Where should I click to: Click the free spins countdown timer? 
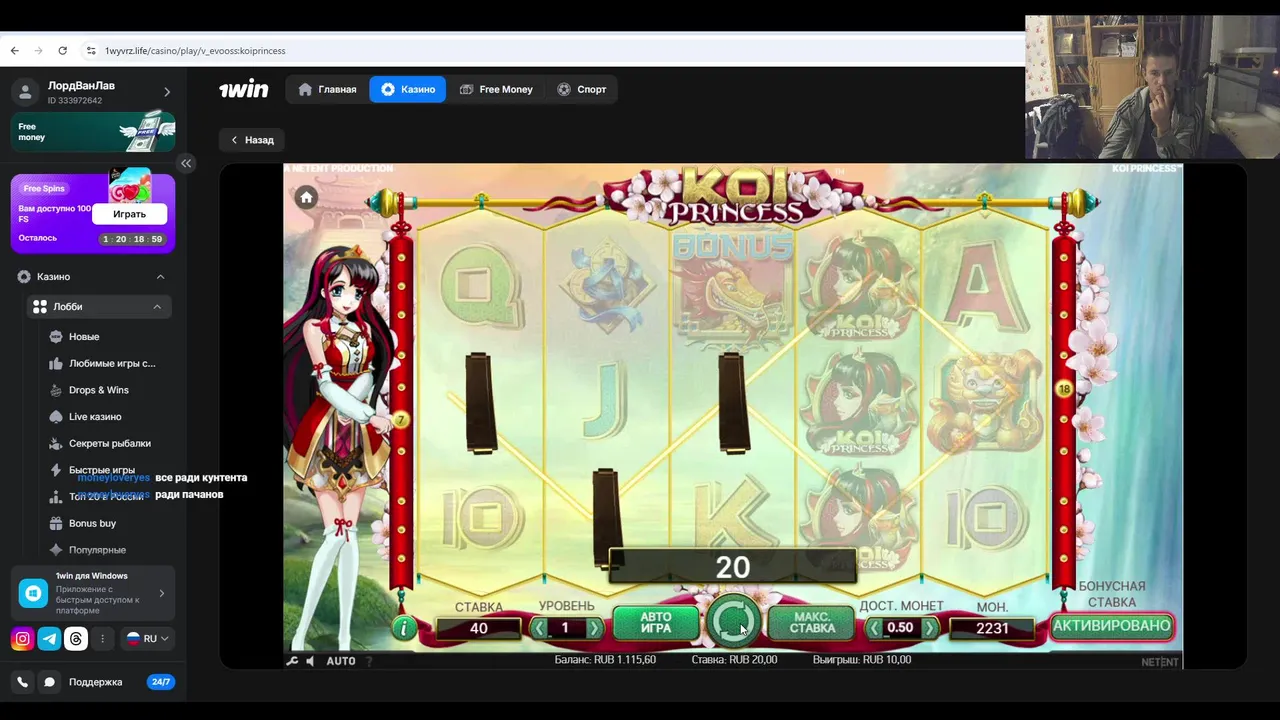coord(132,239)
